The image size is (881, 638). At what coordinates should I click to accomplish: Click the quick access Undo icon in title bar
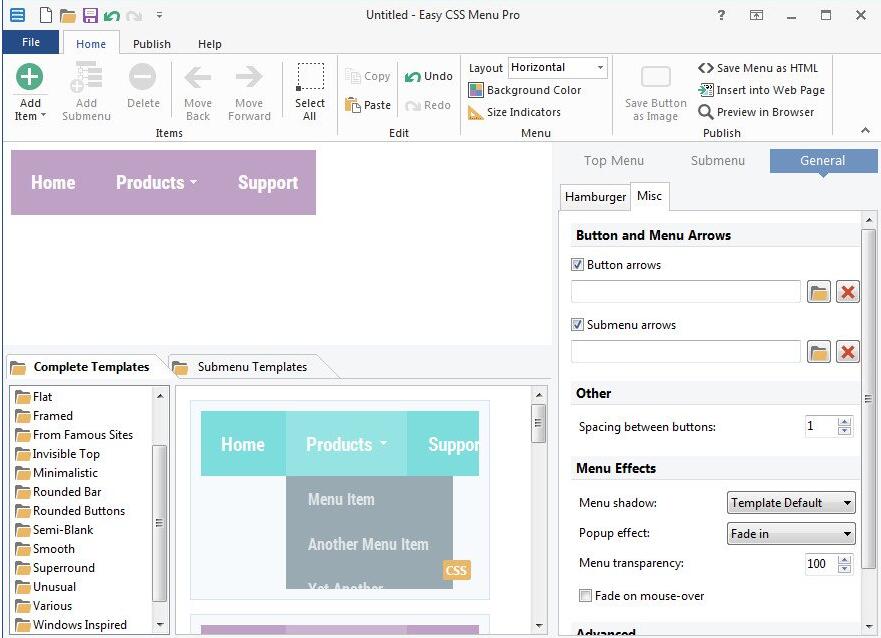click(x=112, y=15)
